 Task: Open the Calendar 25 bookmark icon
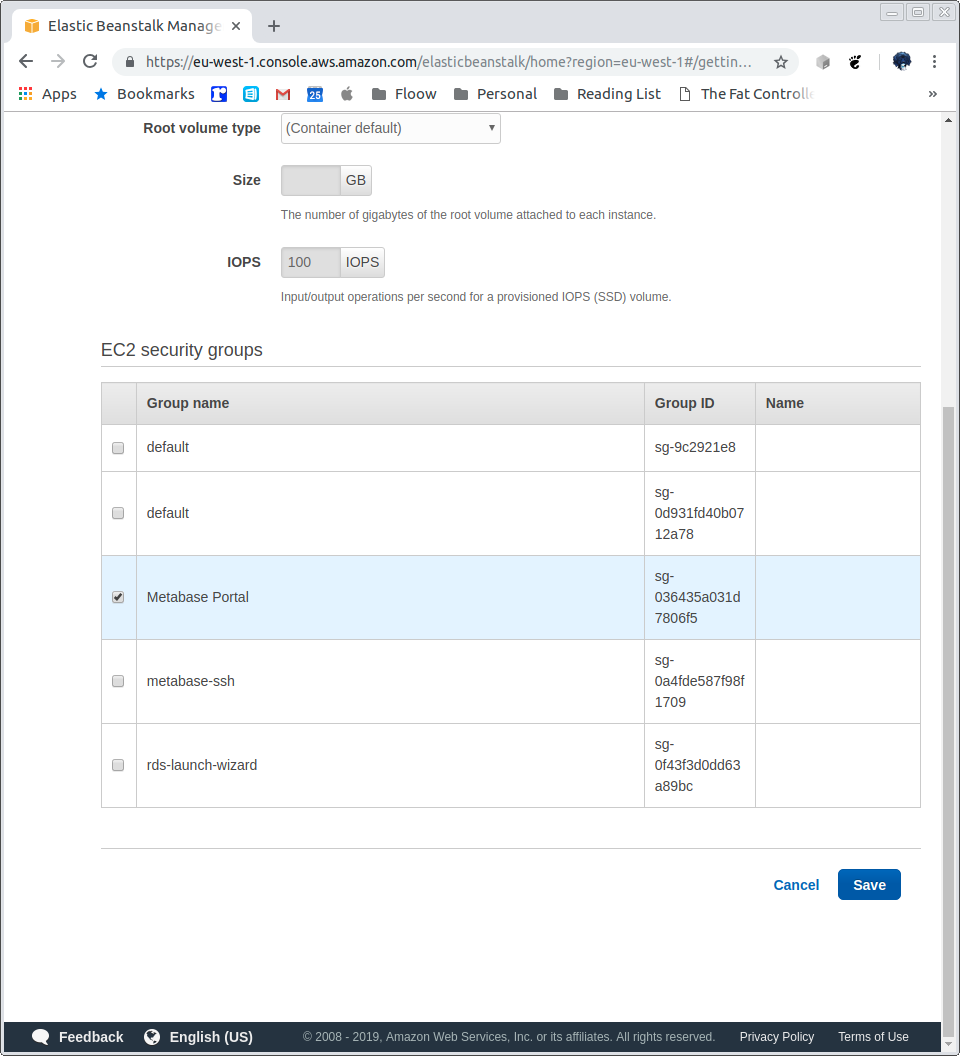(315, 94)
